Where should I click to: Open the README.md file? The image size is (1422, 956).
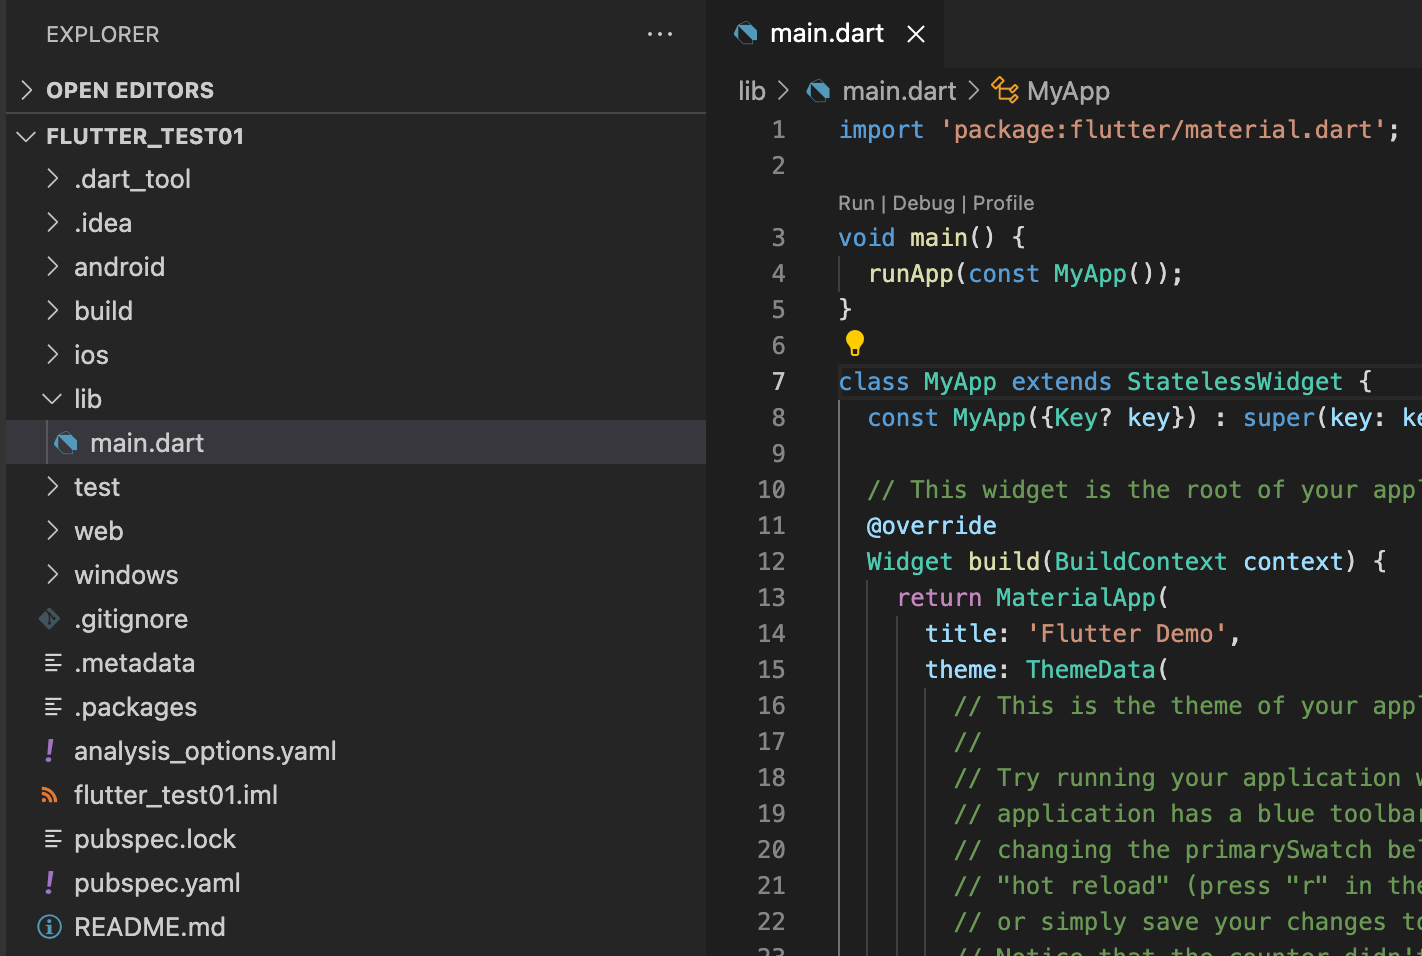pyautogui.click(x=356, y=927)
